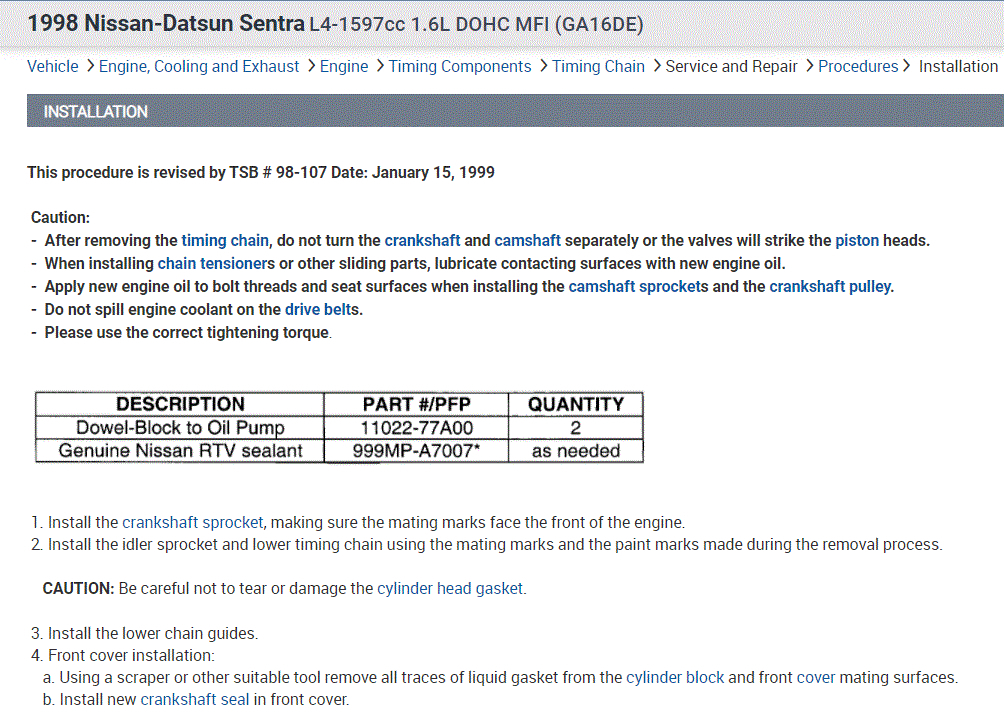Open the camshaft link in caution
Viewport: 1004px width, 725px height.
pyautogui.click(x=527, y=241)
